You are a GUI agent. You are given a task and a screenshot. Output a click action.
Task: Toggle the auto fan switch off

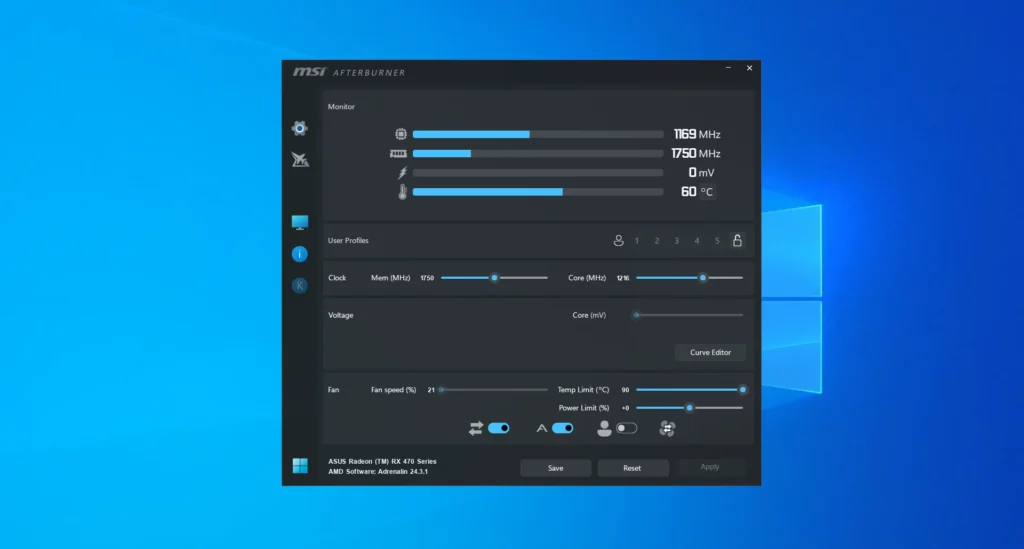(562, 428)
